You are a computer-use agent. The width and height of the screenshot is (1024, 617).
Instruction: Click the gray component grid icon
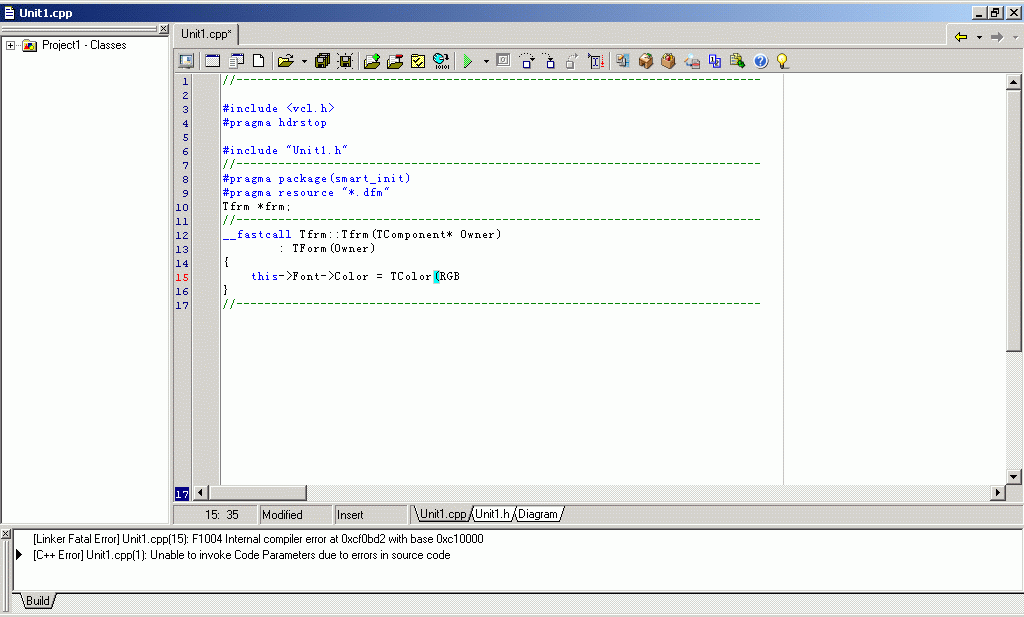point(622,61)
